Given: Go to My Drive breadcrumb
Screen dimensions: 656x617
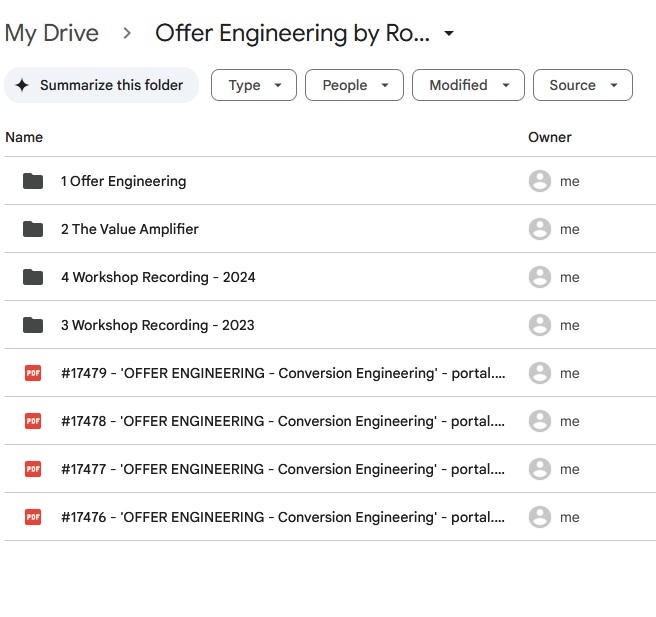Looking at the screenshot, I should 52,33.
